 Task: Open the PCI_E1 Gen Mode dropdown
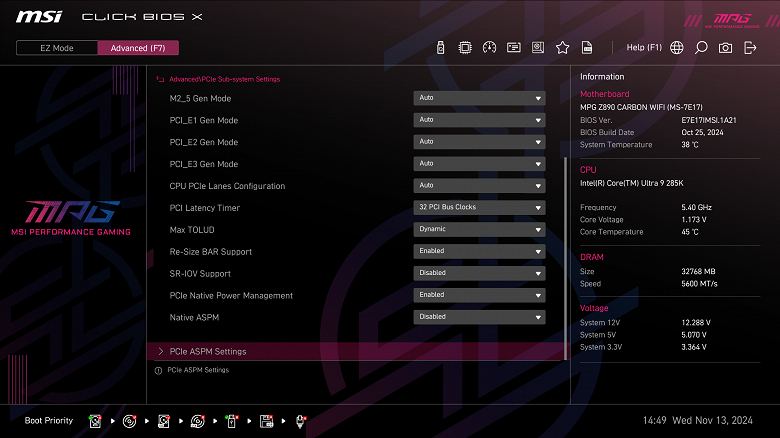pos(479,120)
